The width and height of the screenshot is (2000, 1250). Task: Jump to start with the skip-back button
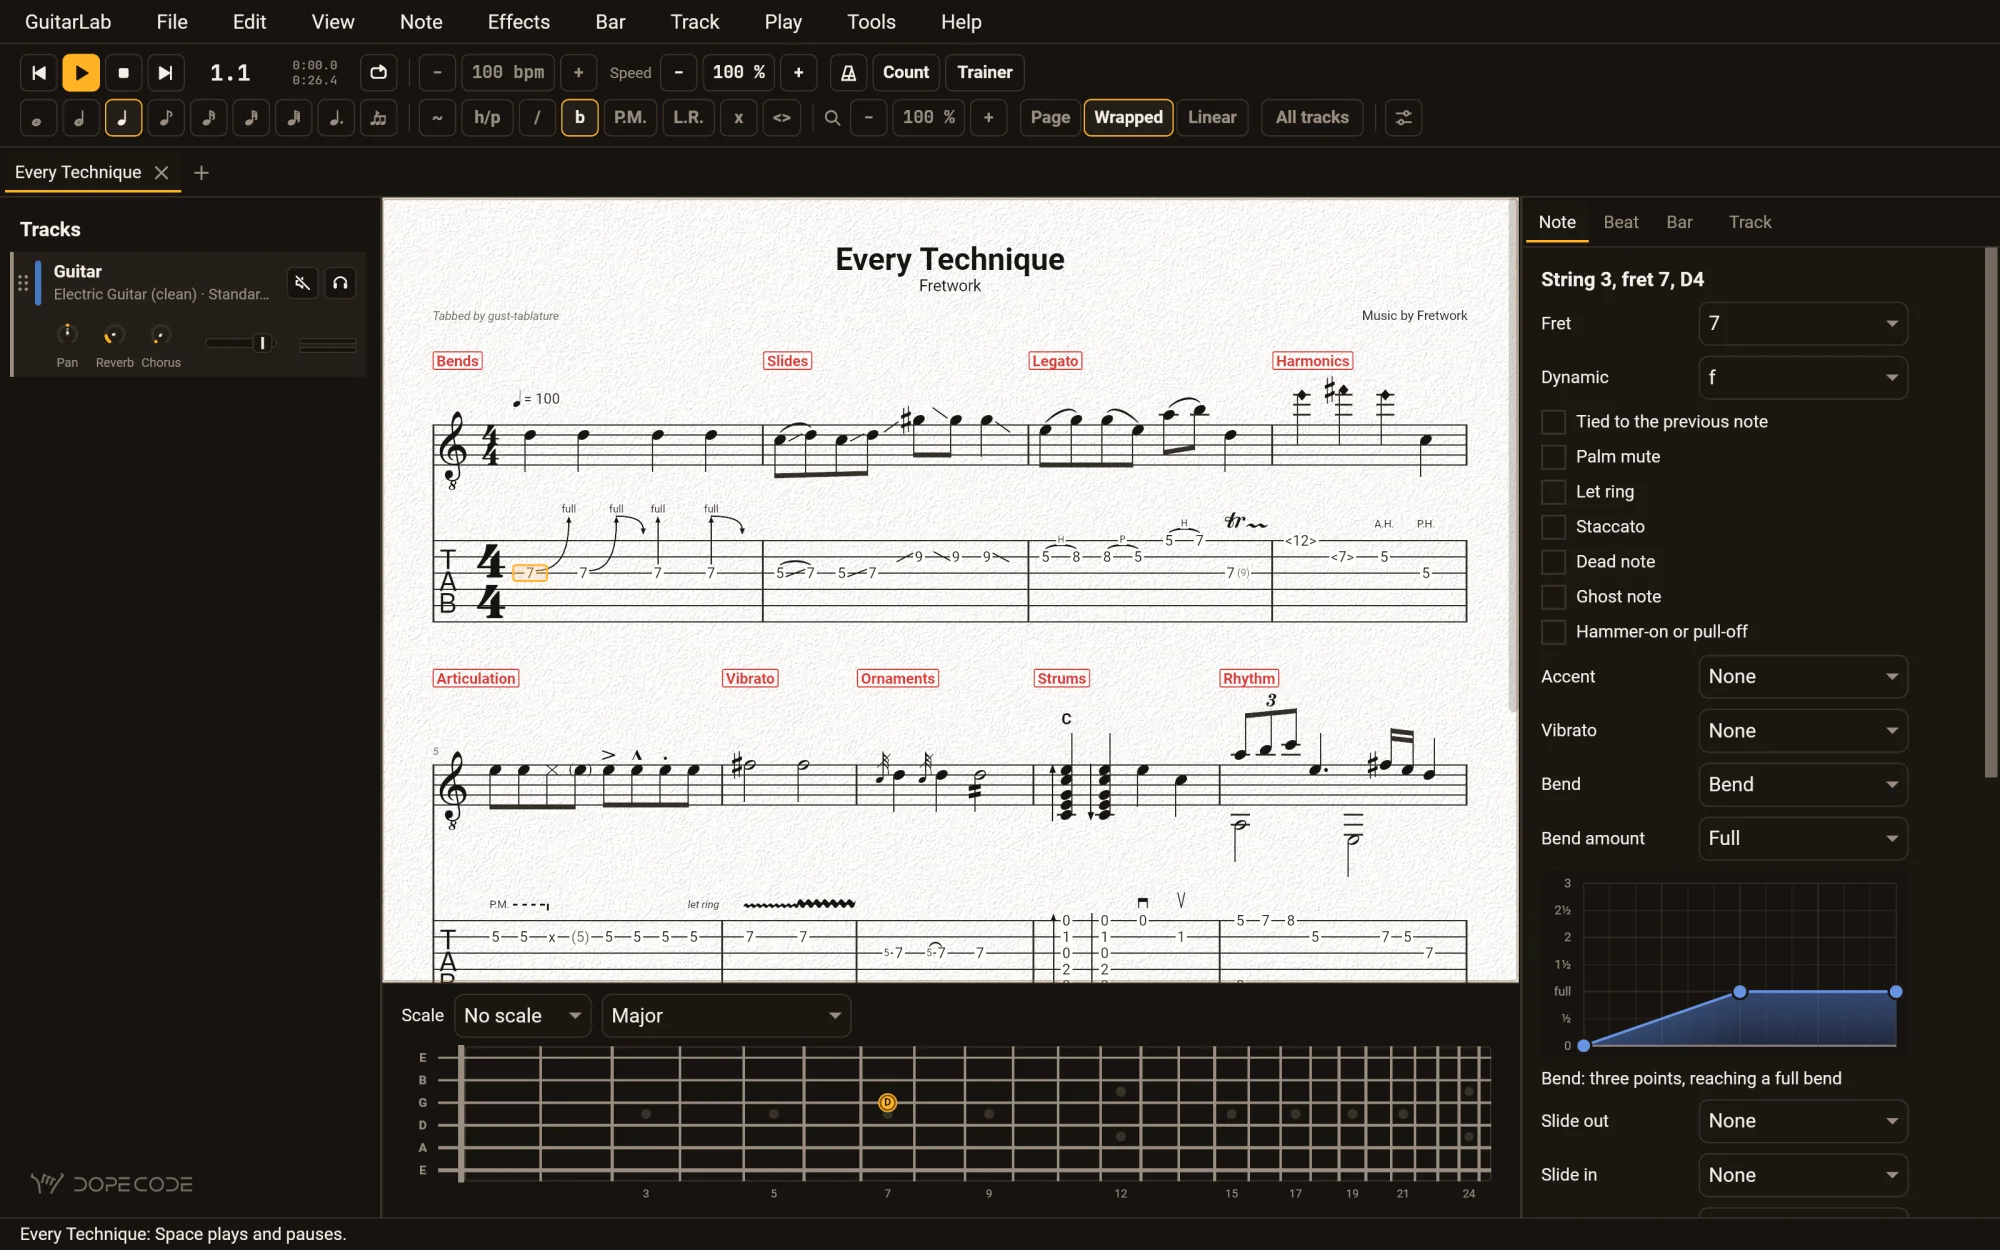click(x=38, y=72)
